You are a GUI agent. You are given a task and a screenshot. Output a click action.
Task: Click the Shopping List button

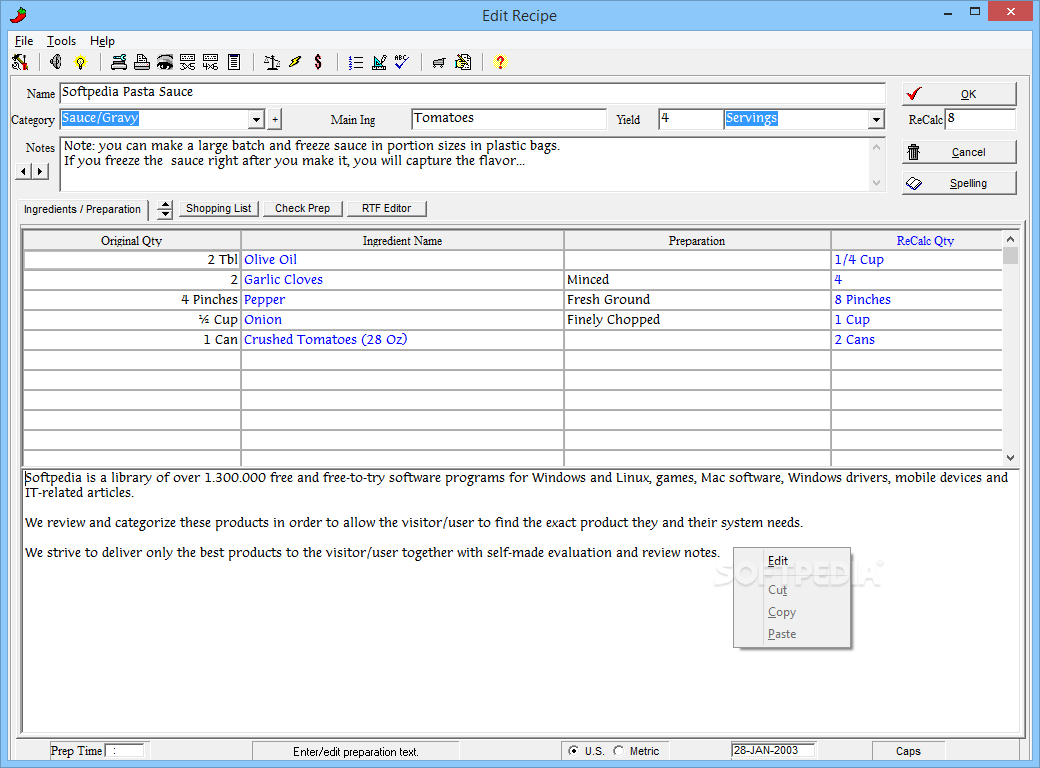pyautogui.click(x=218, y=208)
